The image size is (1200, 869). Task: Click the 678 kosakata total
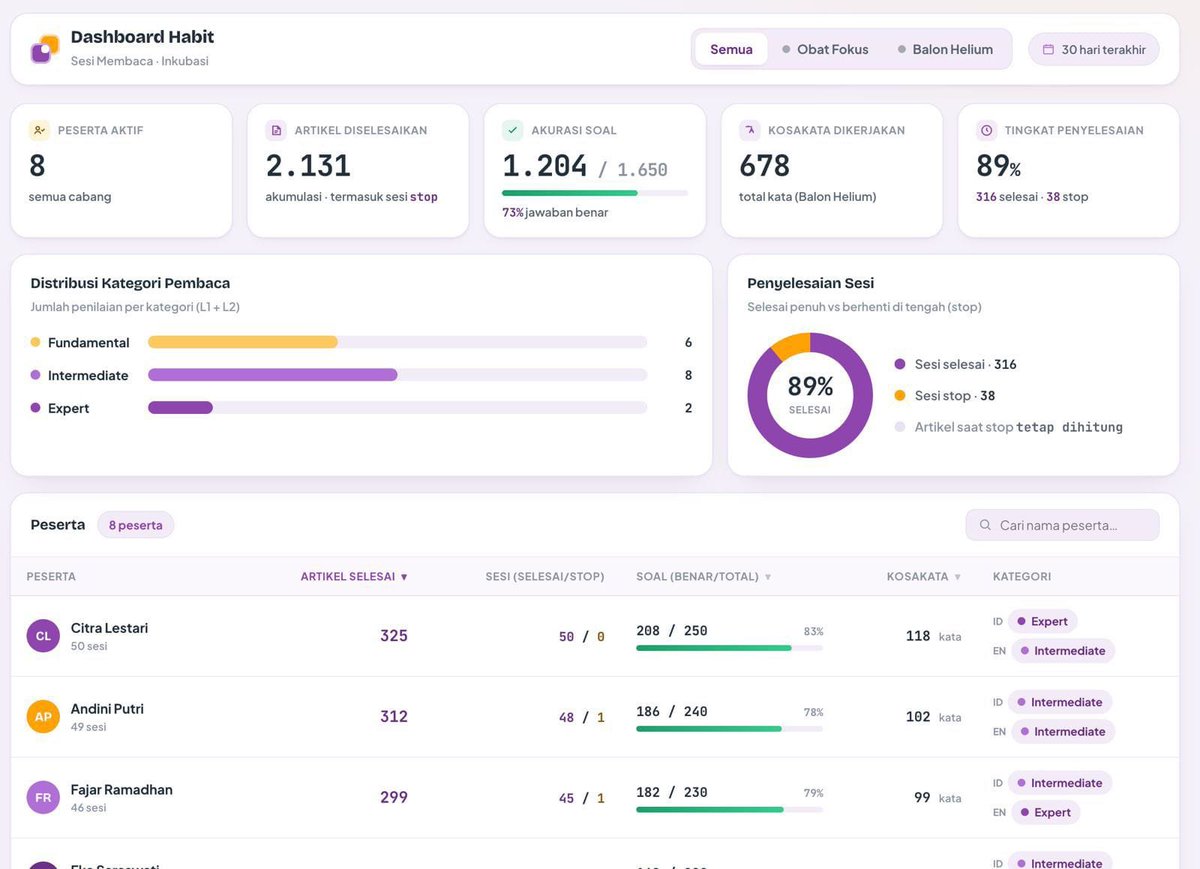[764, 165]
